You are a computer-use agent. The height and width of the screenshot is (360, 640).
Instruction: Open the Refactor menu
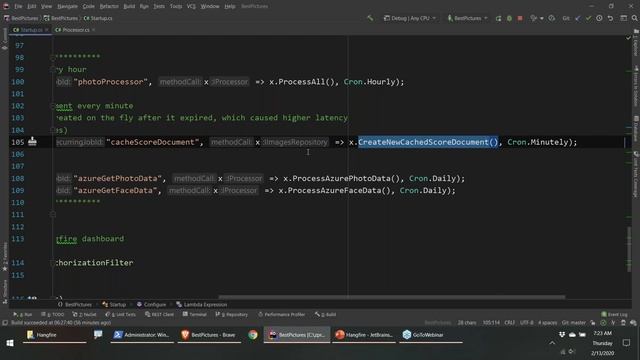[109, 7]
